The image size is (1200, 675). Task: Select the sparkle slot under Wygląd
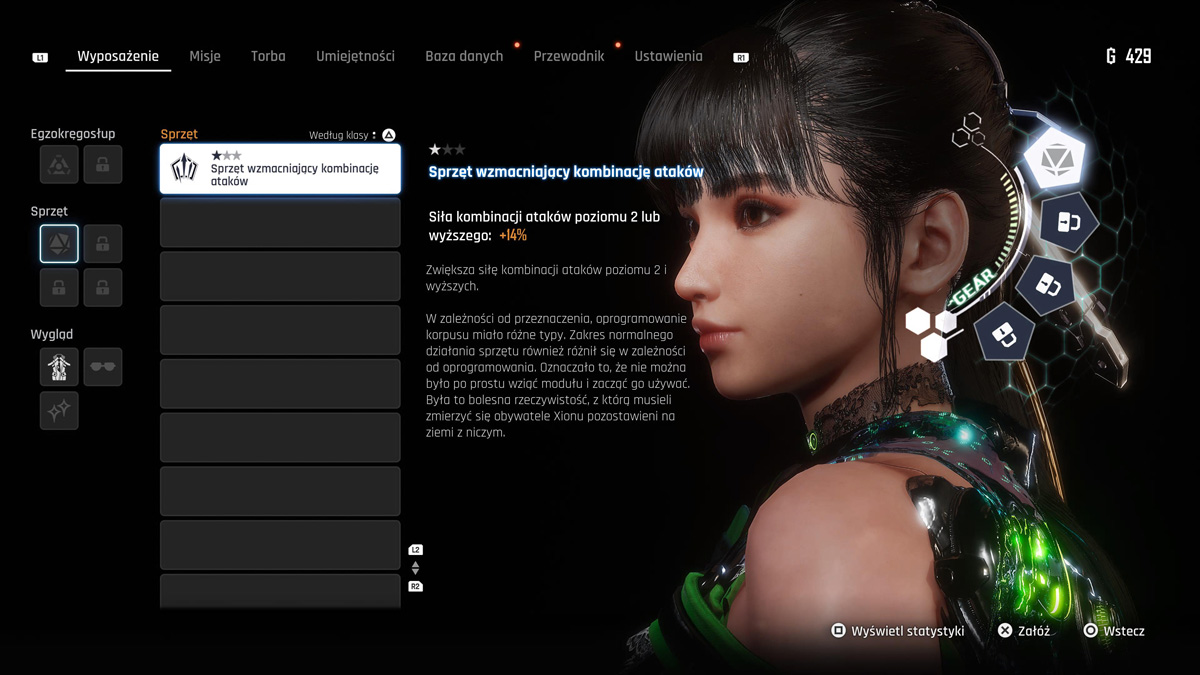(59, 410)
